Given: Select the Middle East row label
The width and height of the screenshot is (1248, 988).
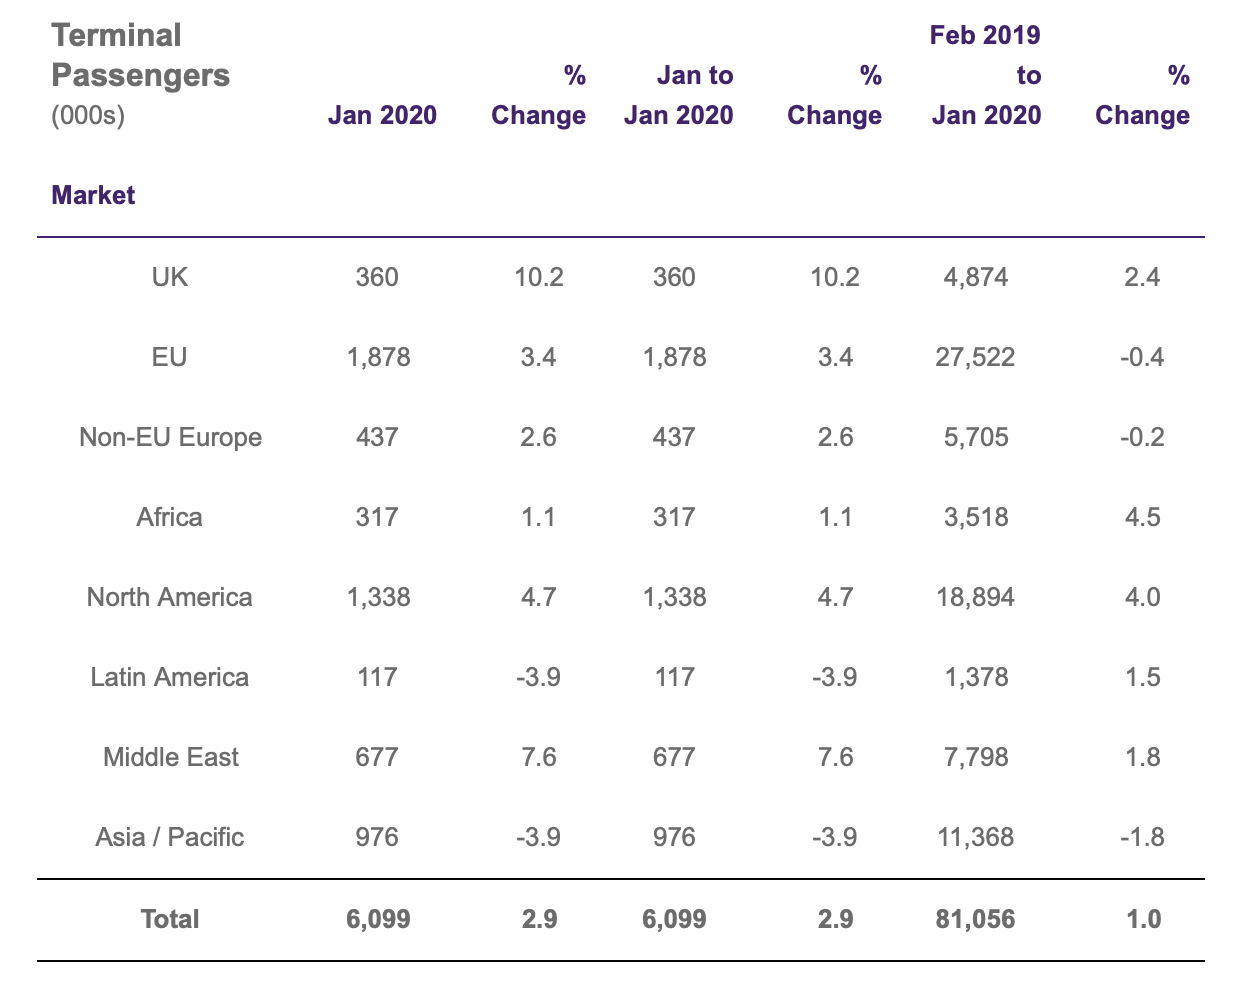Looking at the screenshot, I should pos(170,757).
